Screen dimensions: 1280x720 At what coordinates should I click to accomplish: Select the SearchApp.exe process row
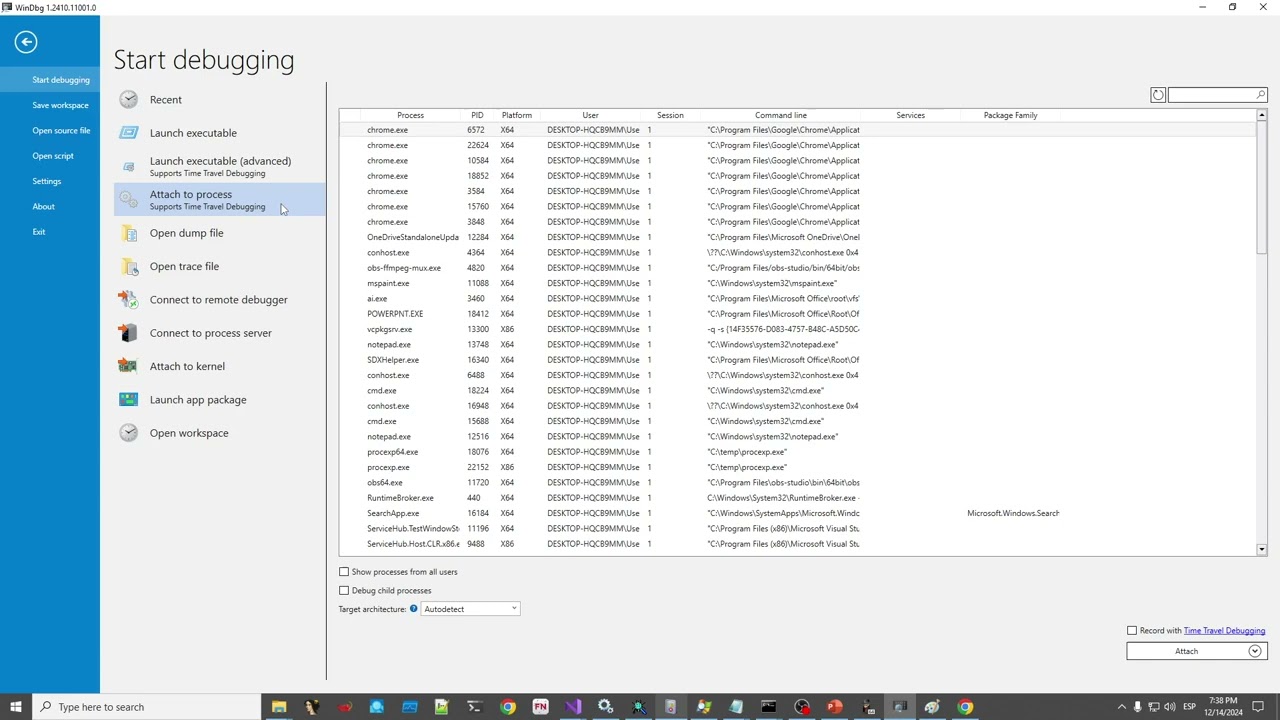click(x=797, y=513)
